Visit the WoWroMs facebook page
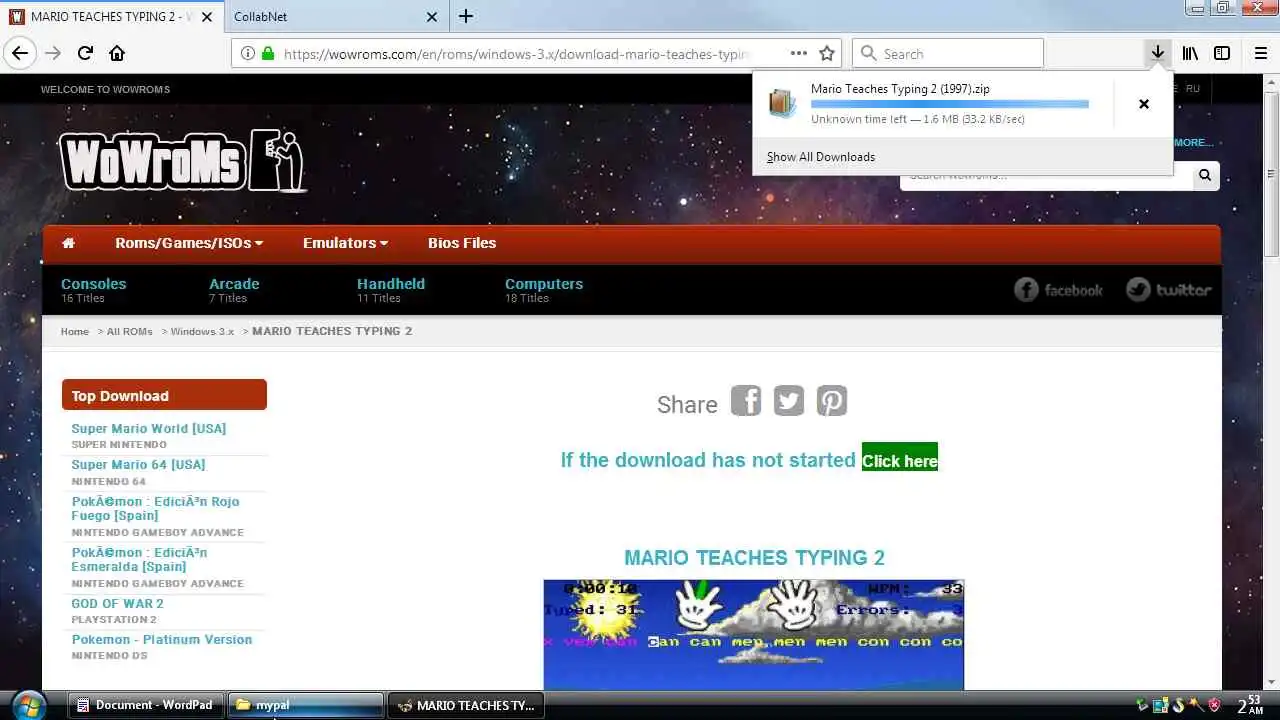The width and height of the screenshot is (1280, 720). tap(1058, 290)
